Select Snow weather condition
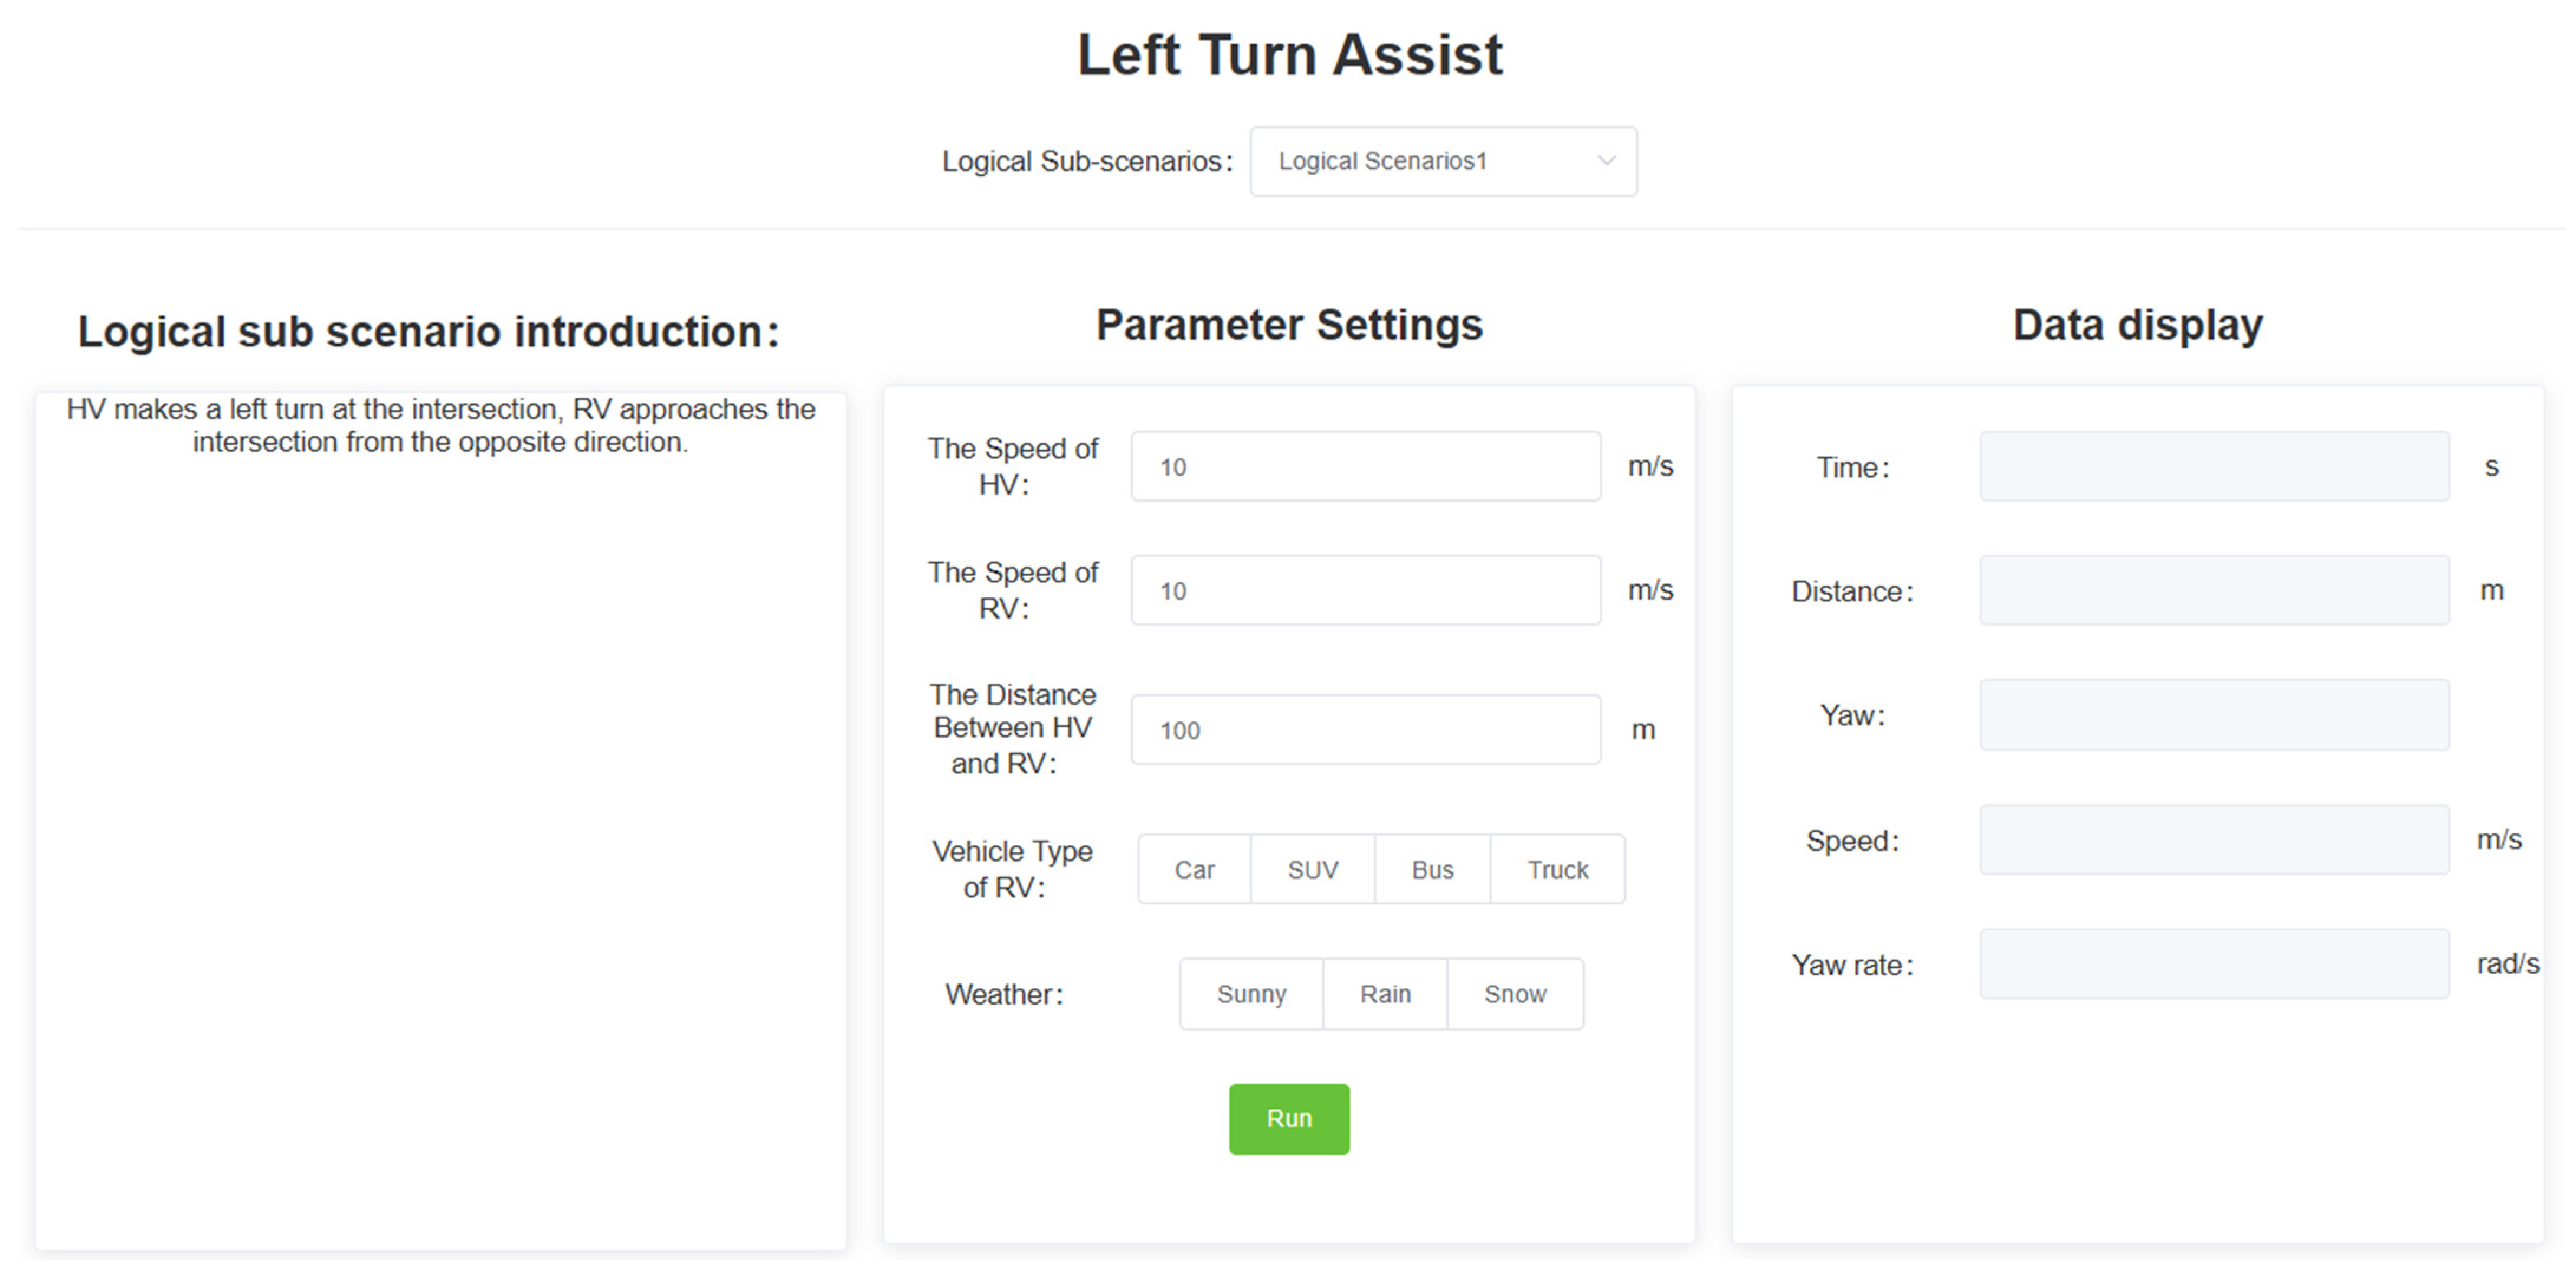 point(1515,994)
